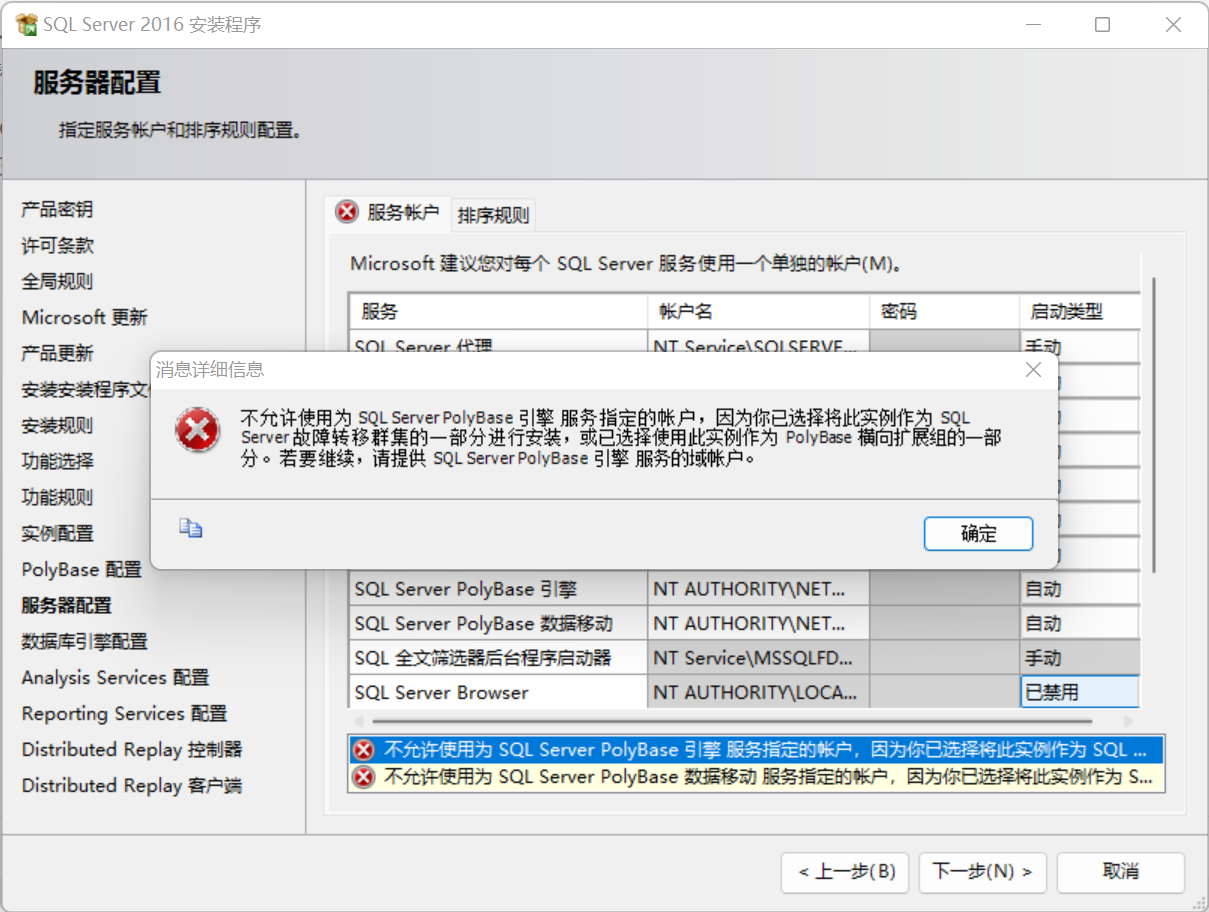Select SQL Server PolyBase 引擎 service row
This screenshot has height=912, width=1209.
click(498, 589)
